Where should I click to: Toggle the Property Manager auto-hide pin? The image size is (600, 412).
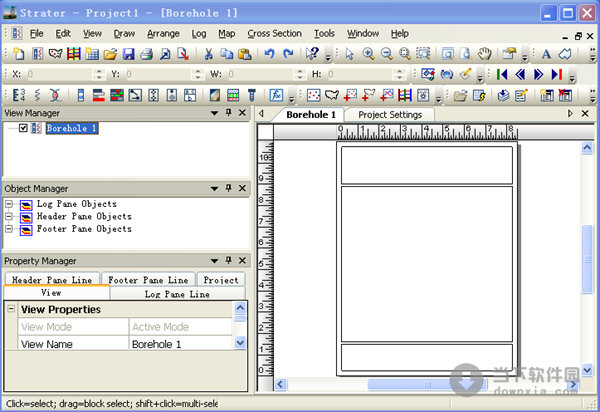click(x=228, y=260)
